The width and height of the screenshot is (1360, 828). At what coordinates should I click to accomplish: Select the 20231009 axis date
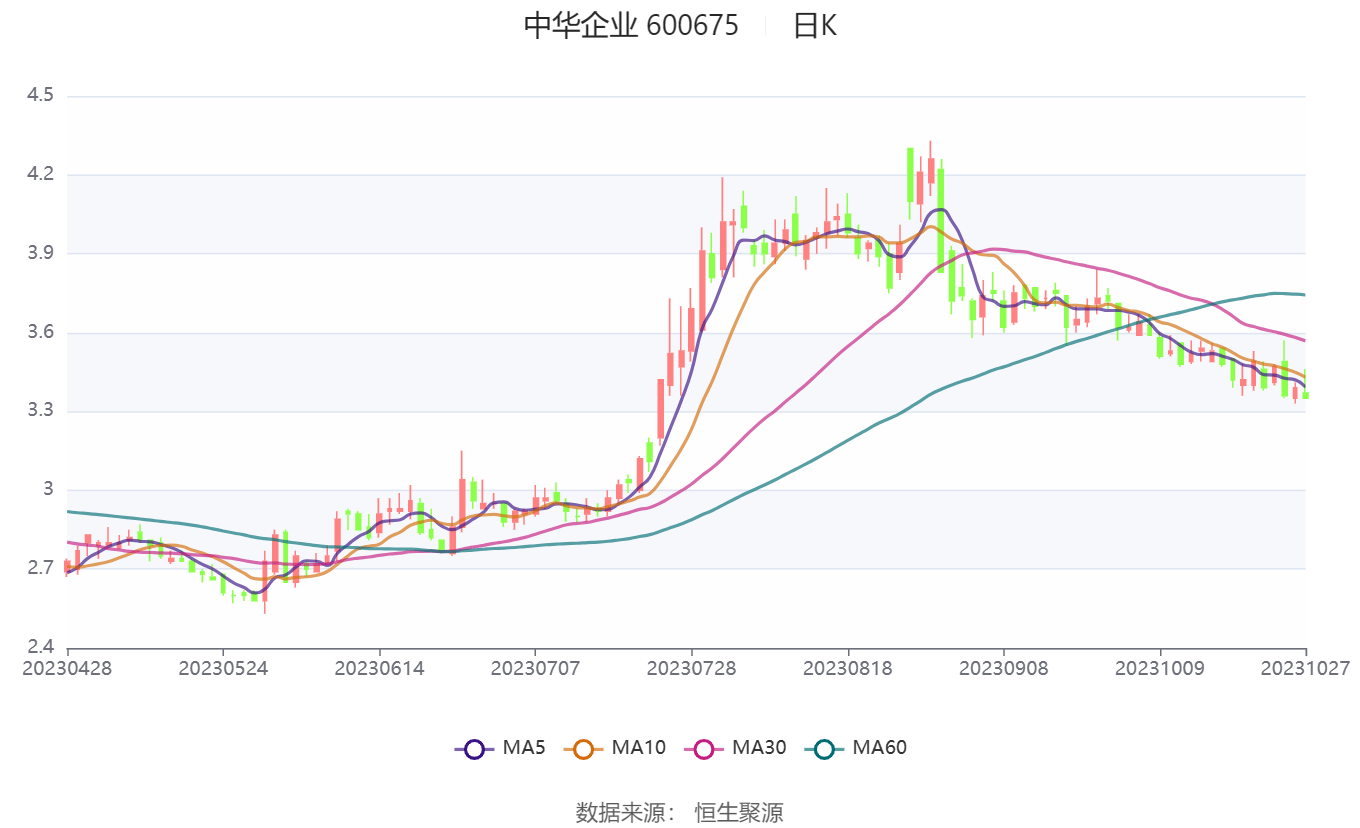pyautogui.click(x=1160, y=667)
